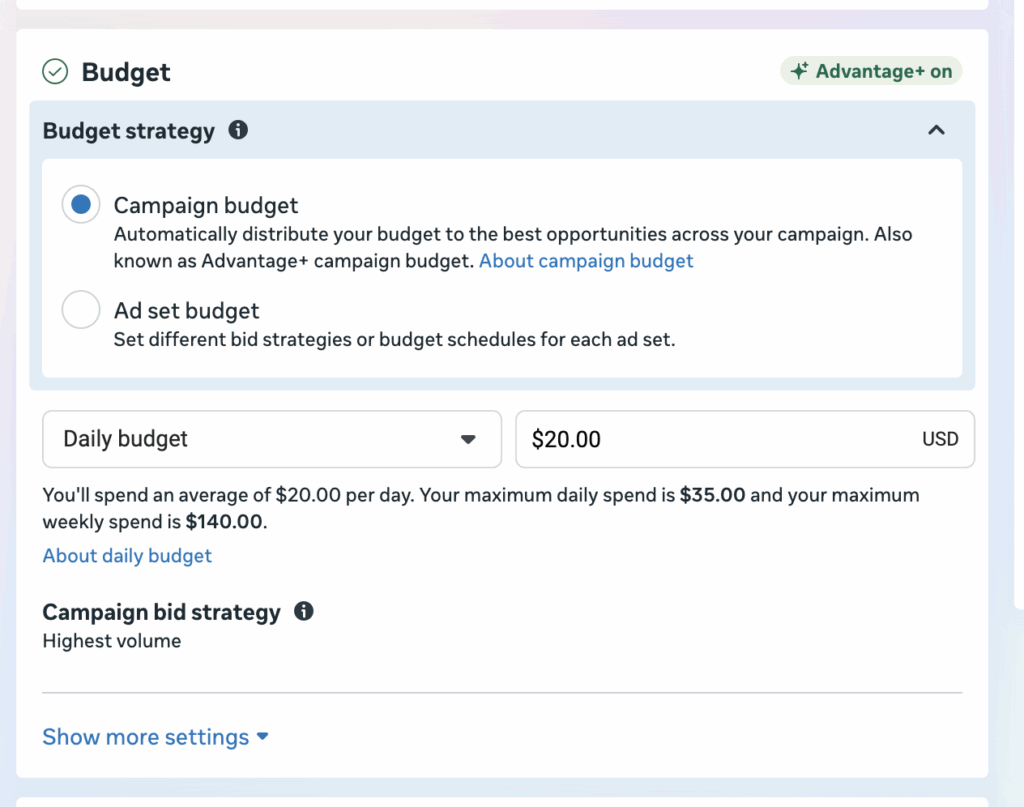Click the Advantage+ sparkle icon
1024x807 pixels.
(x=799, y=71)
